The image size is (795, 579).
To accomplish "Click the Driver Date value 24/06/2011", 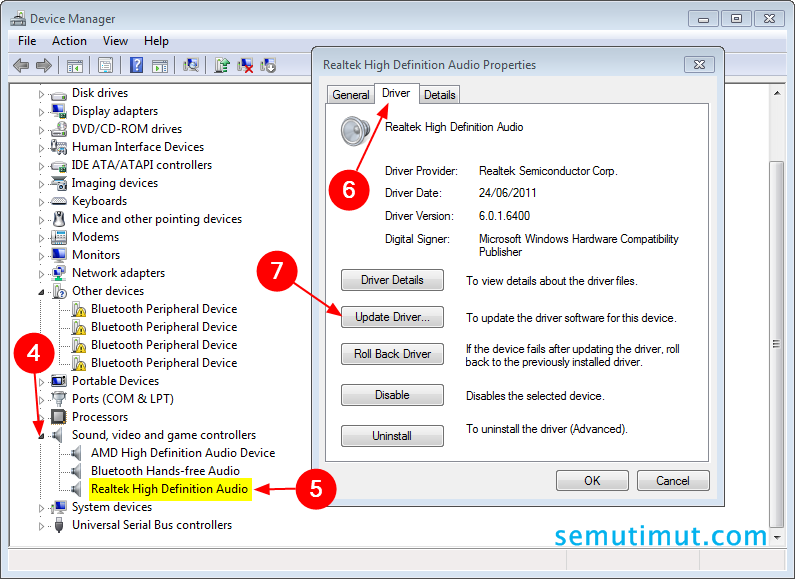I will tap(507, 193).
